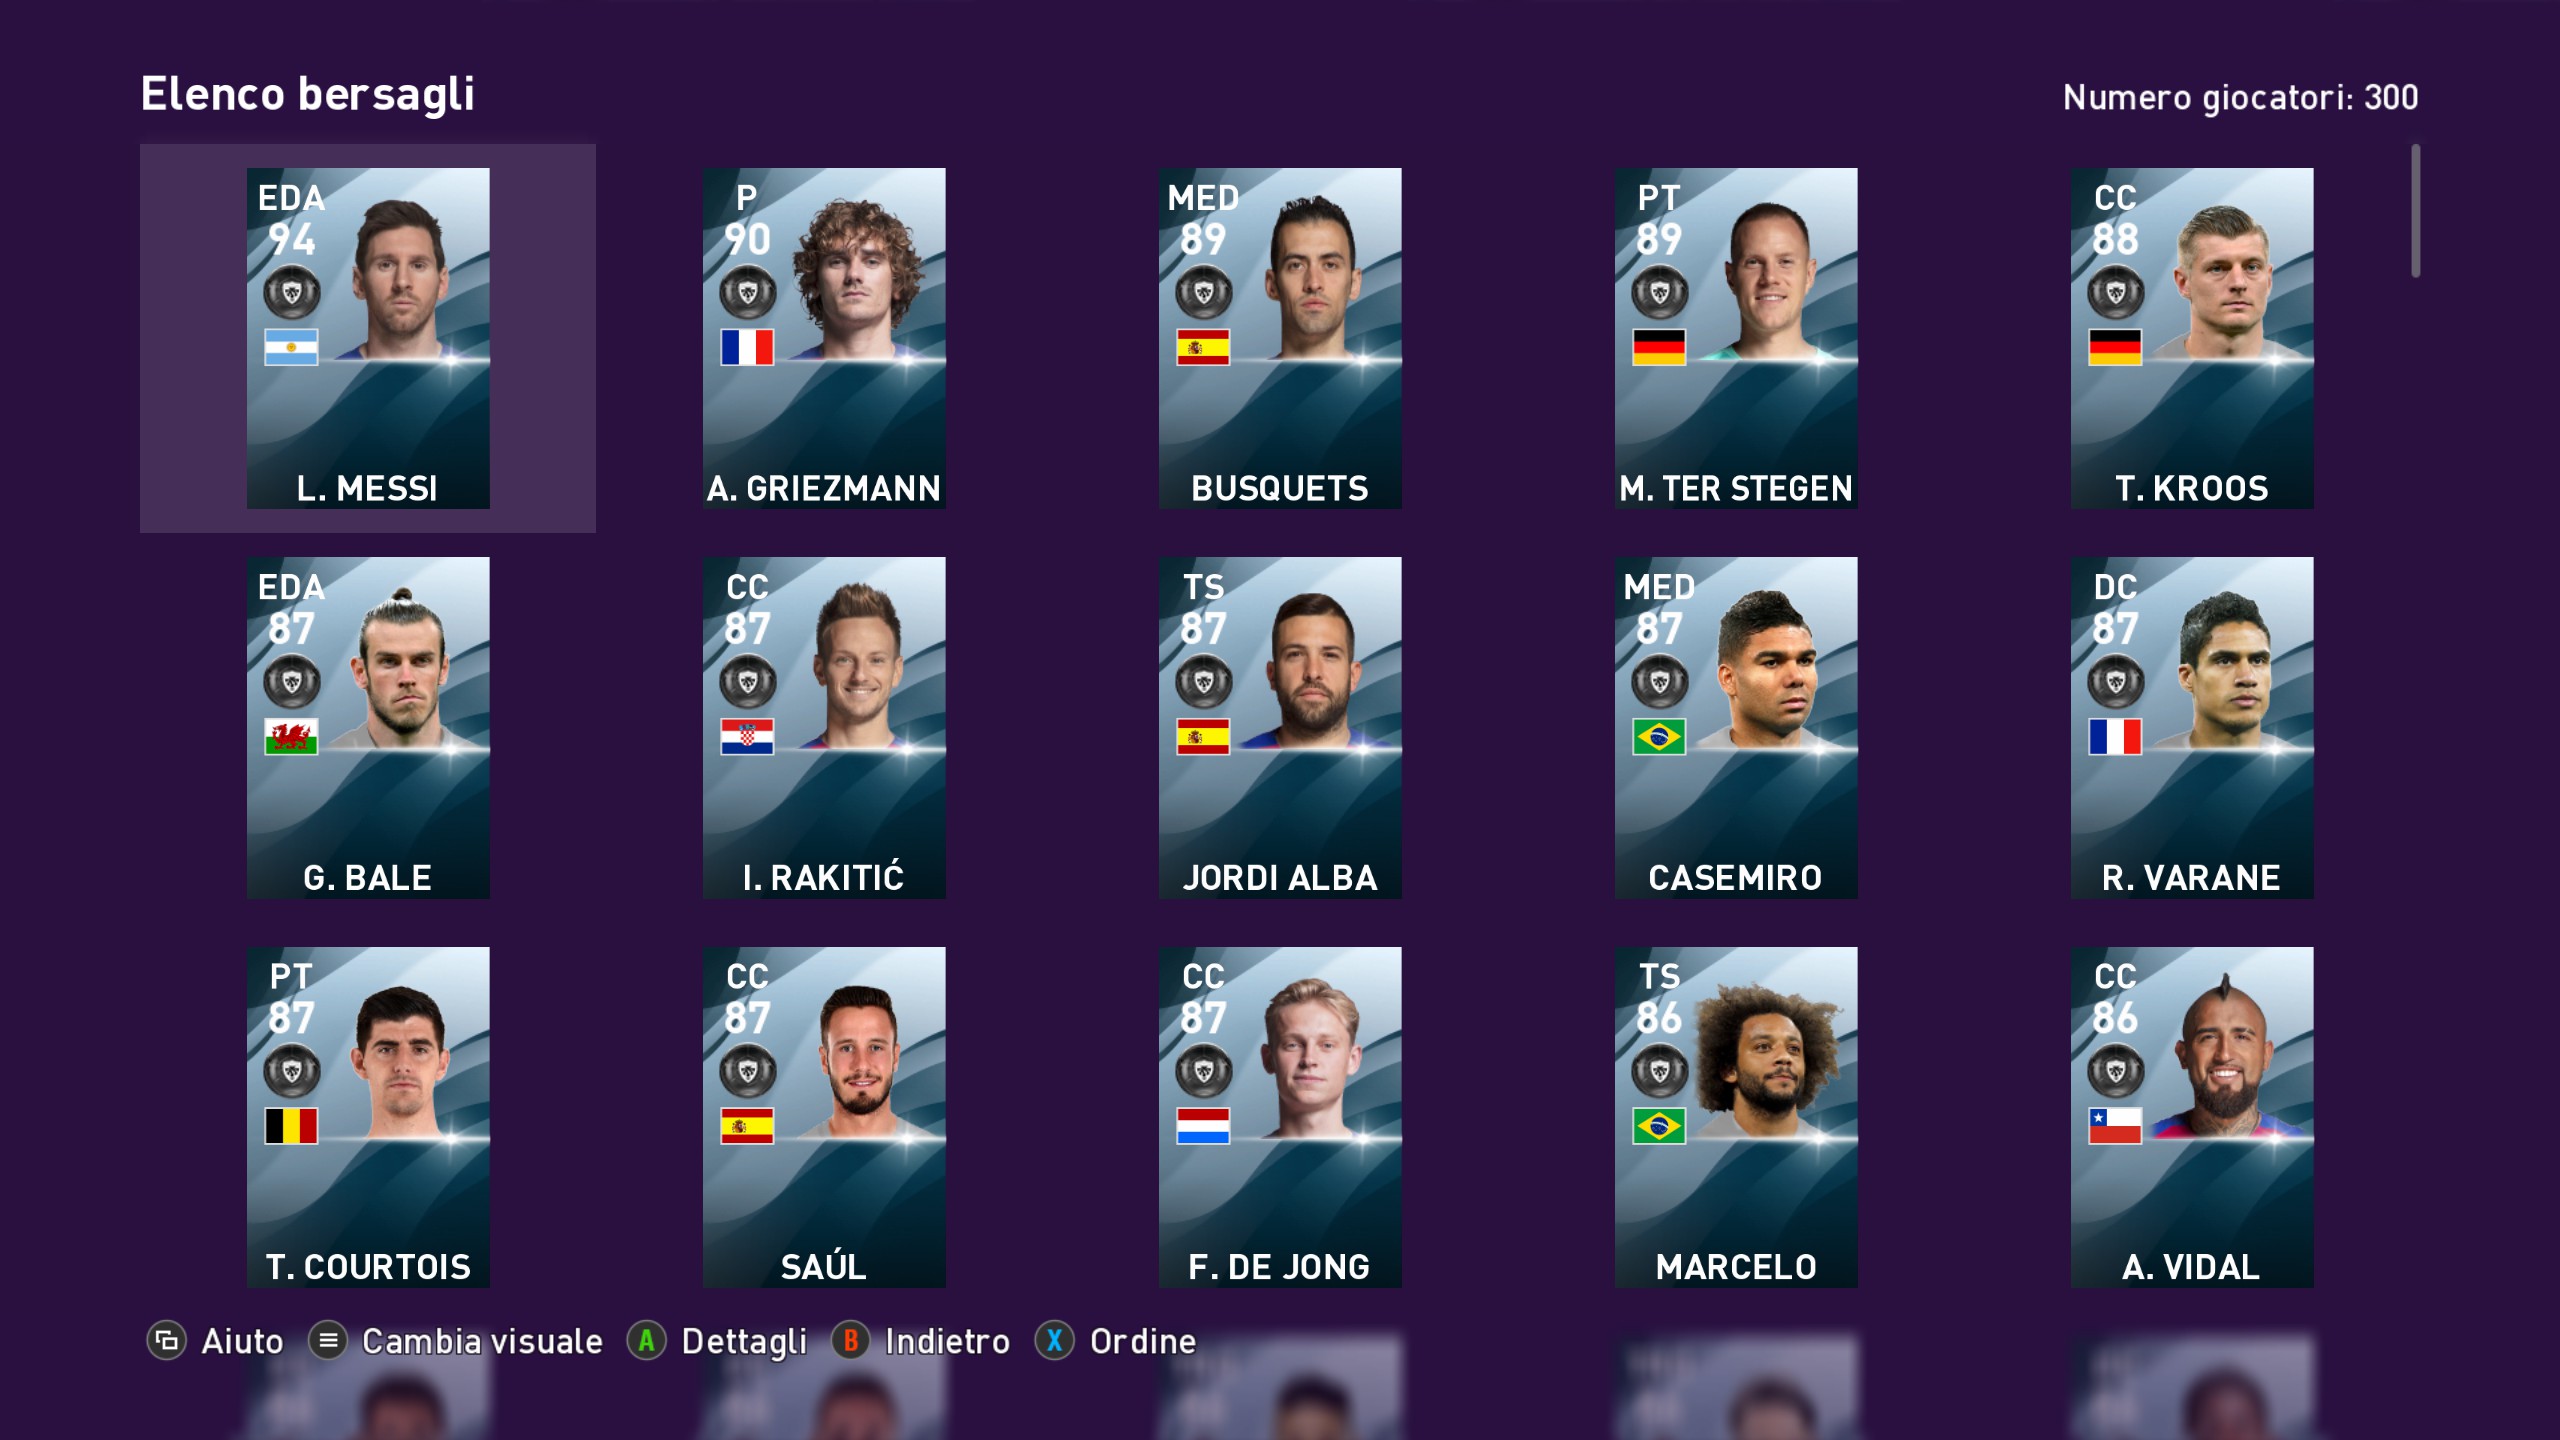Image resolution: width=2560 pixels, height=1440 pixels.
Task: Open the Ordine sorting option
Action: [1143, 1341]
